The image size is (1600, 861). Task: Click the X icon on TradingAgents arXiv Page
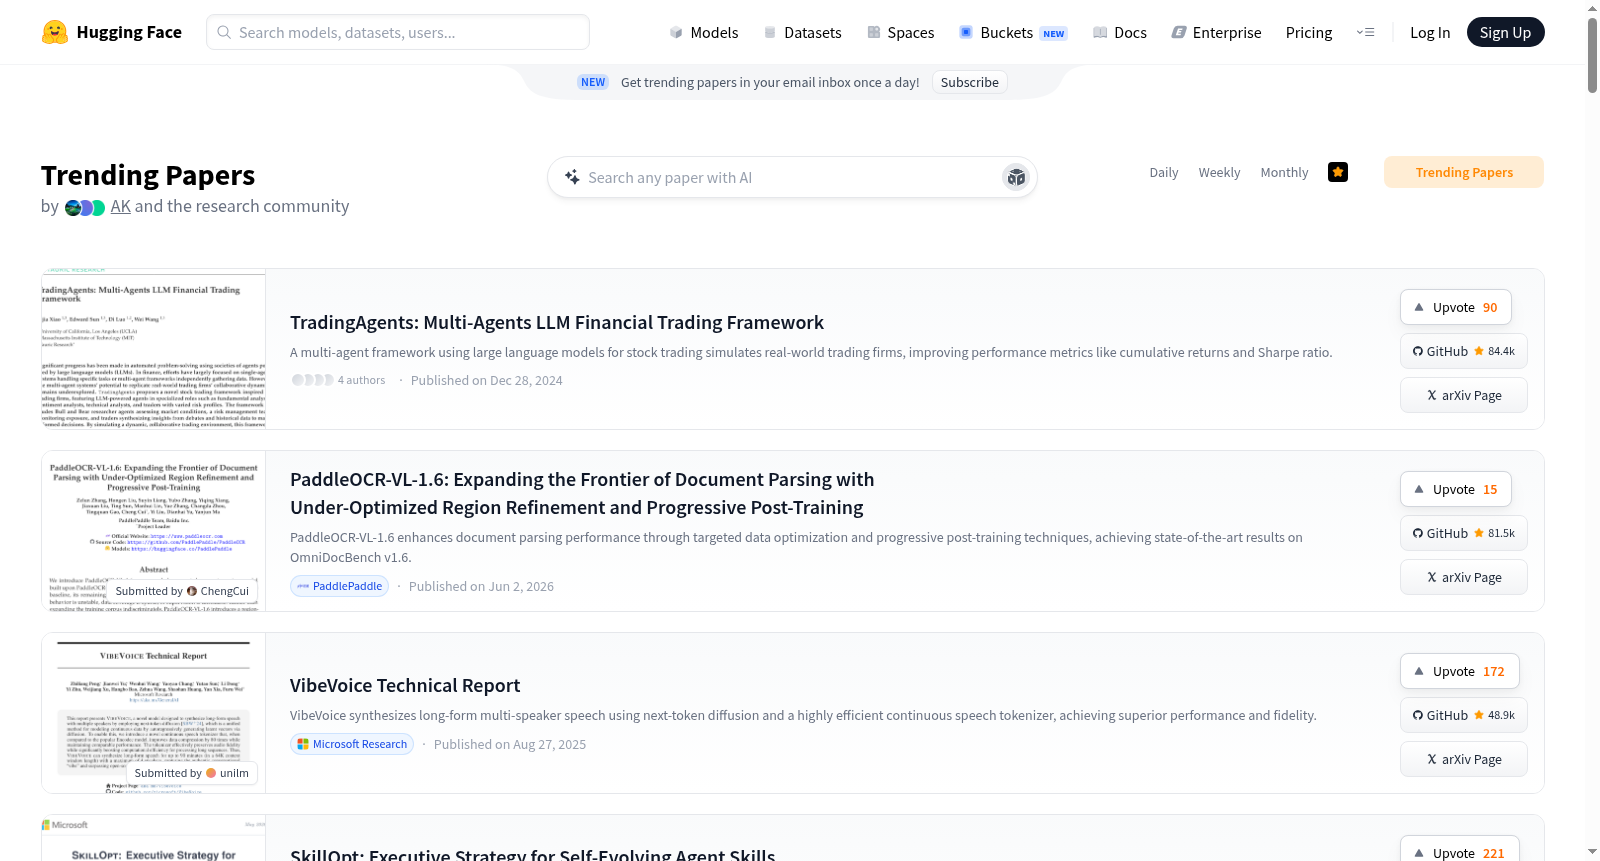click(1432, 395)
